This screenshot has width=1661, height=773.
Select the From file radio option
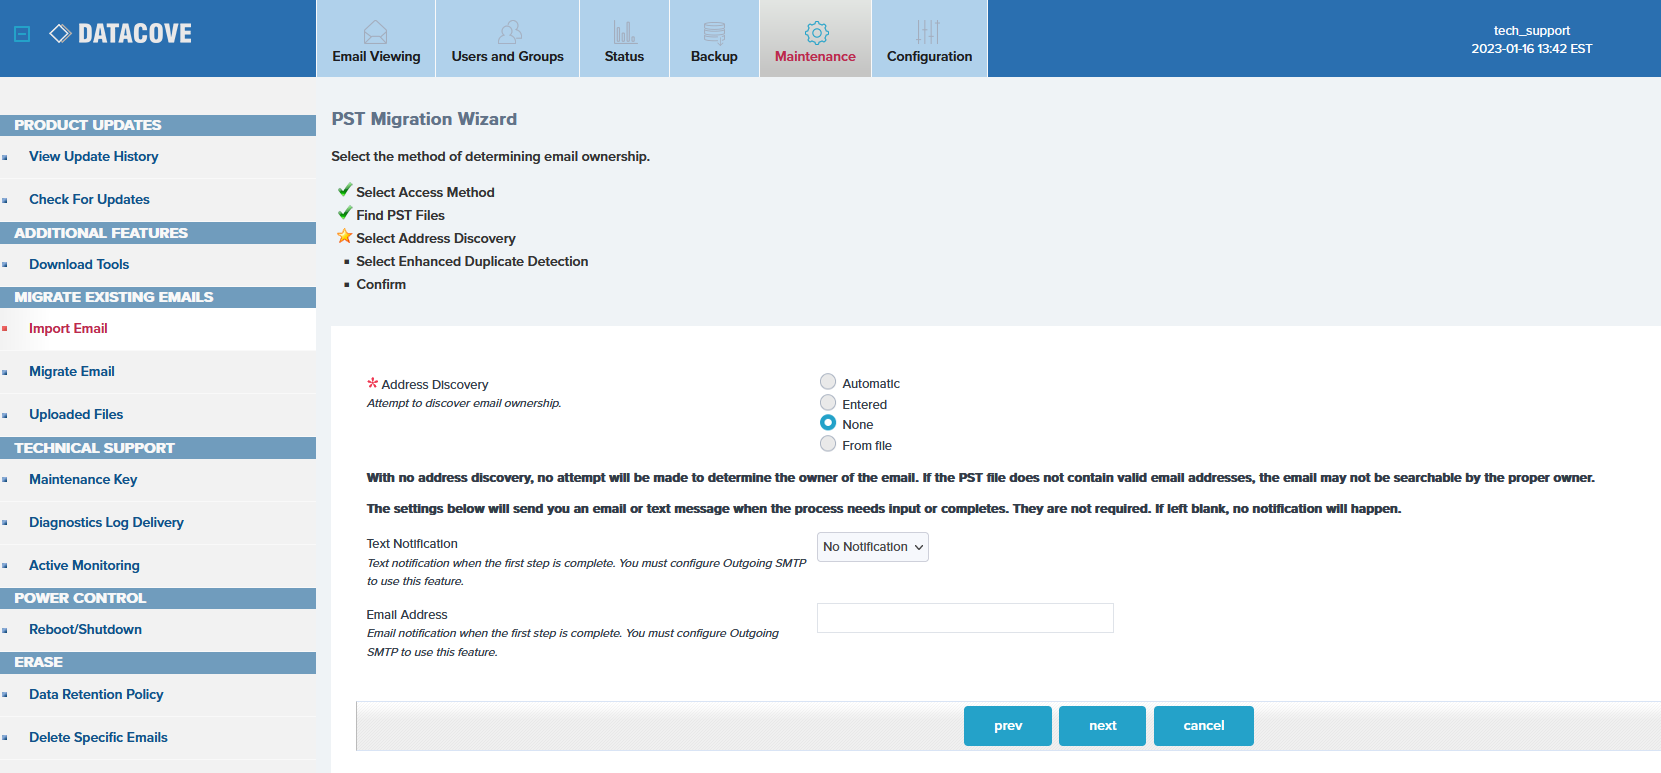click(828, 443)
